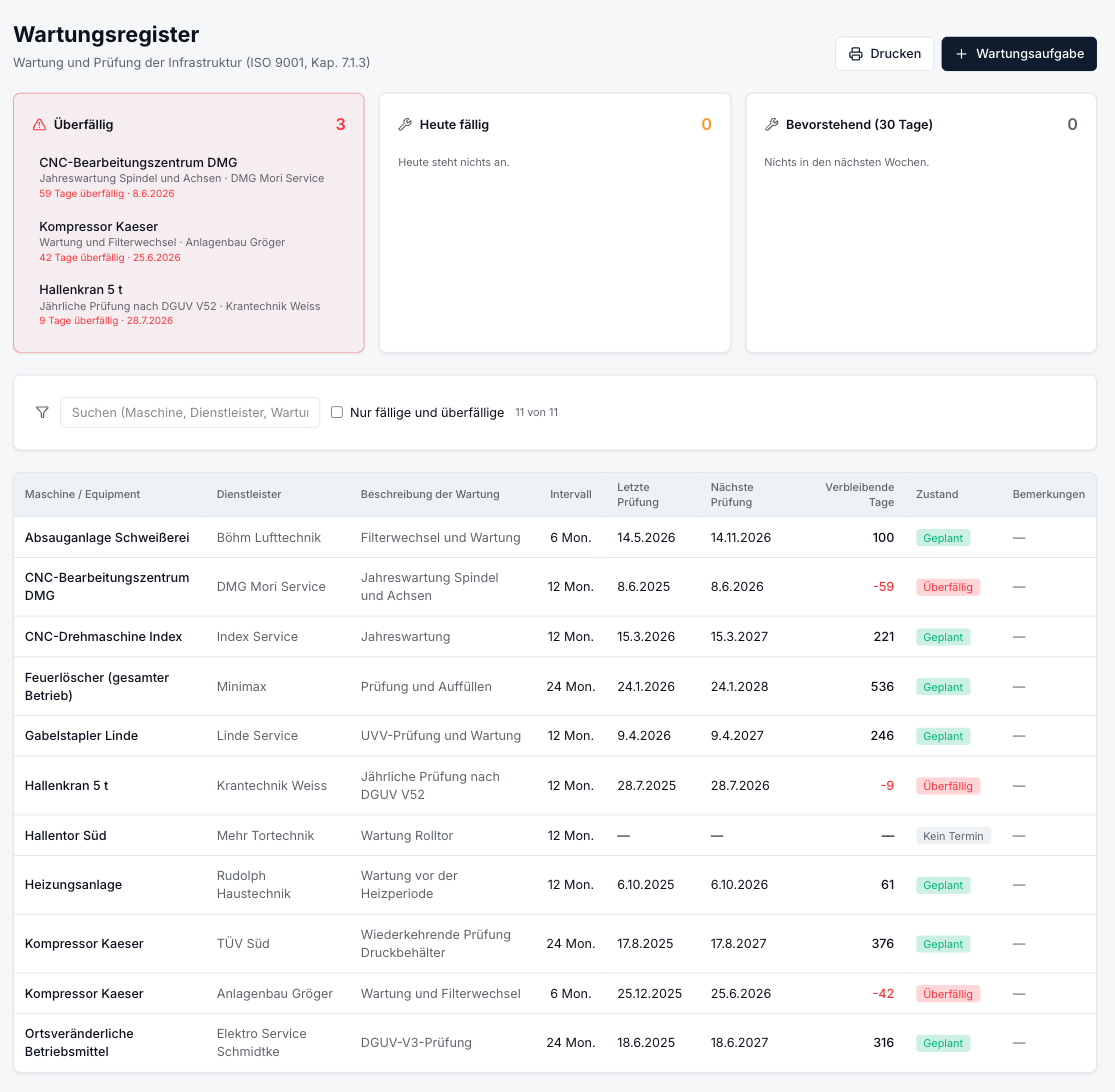Viewport: 1115px width, 1092px height.
Task: Click the filter funnel icon
Action: pyautogui.click(x=43, y=412)
